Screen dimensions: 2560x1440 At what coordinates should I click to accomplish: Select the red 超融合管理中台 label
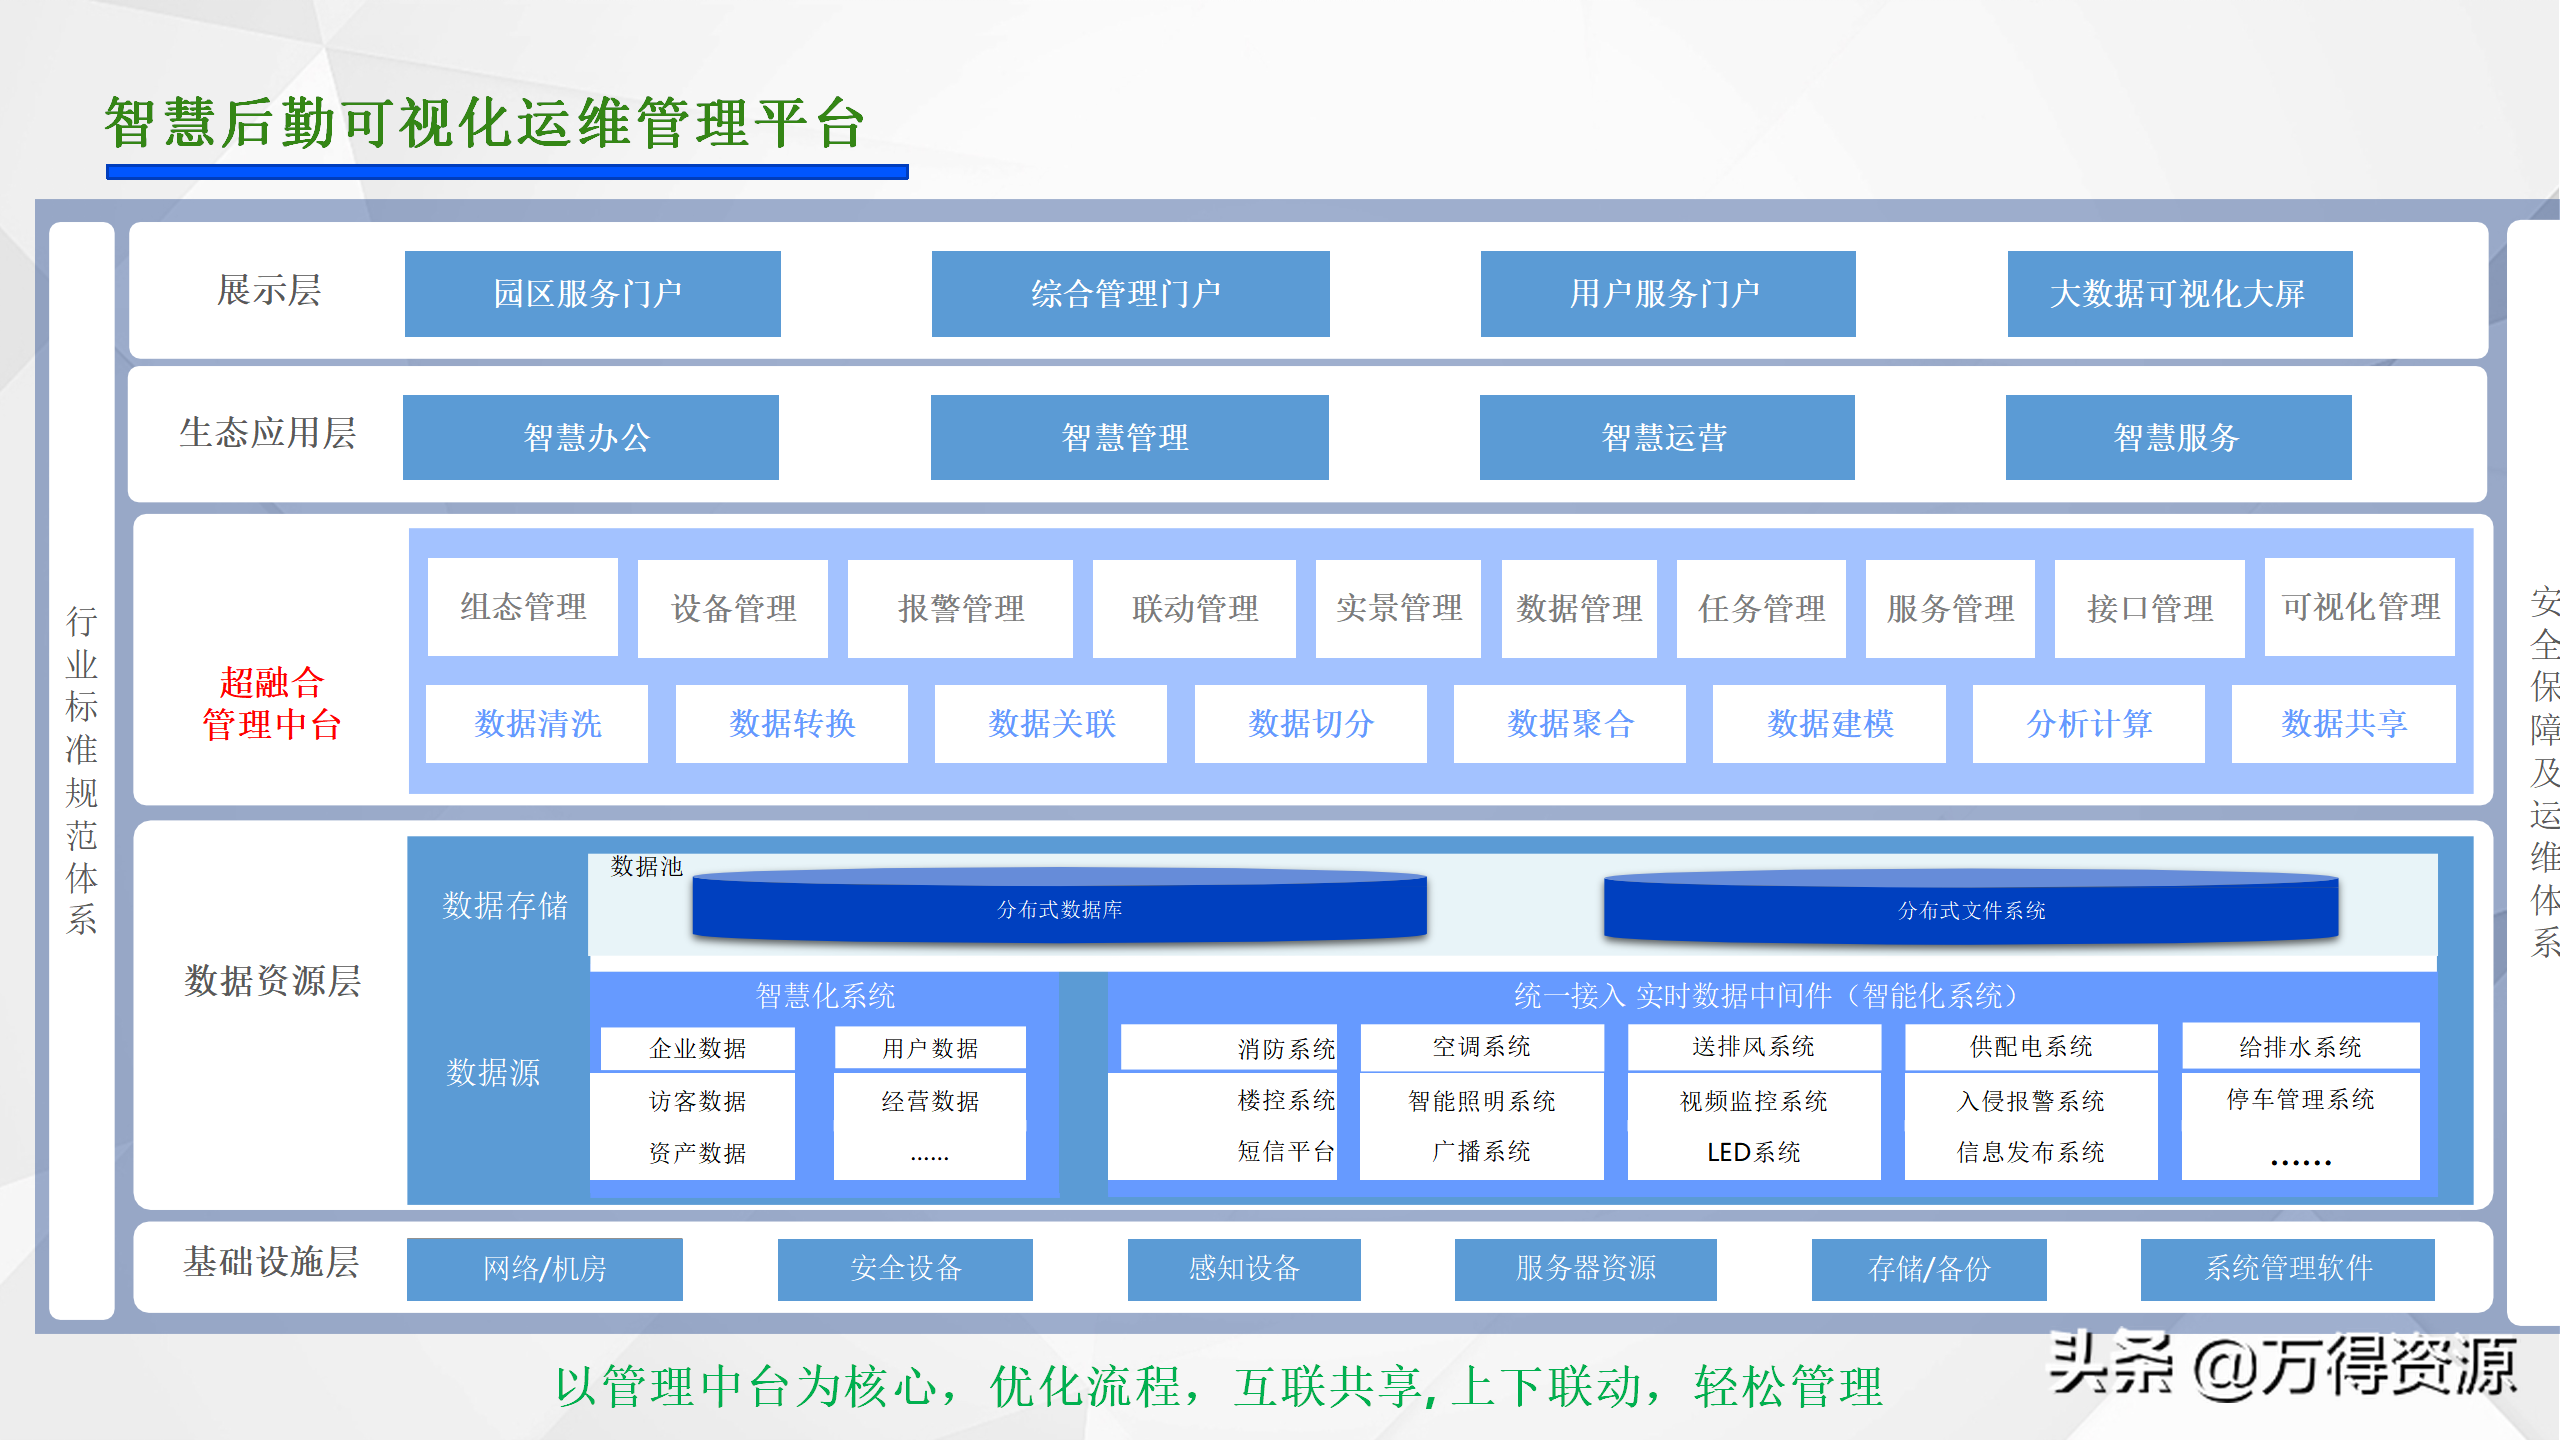tap(271, 703)
